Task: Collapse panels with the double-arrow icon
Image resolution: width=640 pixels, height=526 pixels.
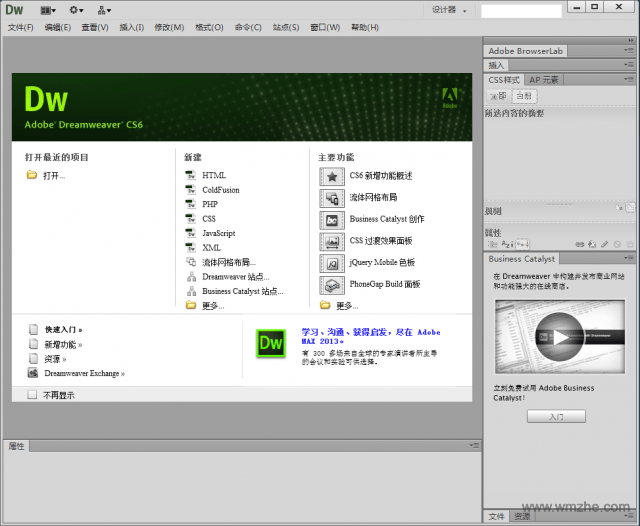Action: point(631,40)
